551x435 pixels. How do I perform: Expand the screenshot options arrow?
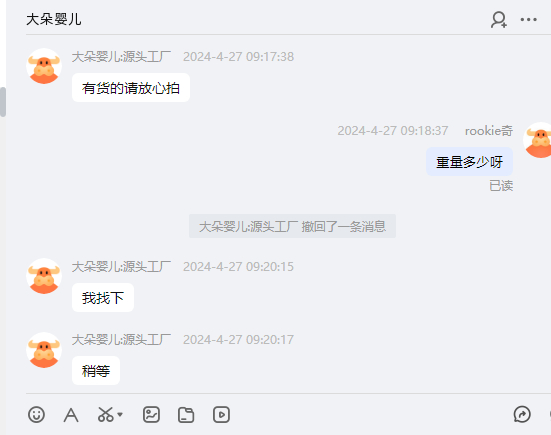pyautogui.click(x=120, y=415)
